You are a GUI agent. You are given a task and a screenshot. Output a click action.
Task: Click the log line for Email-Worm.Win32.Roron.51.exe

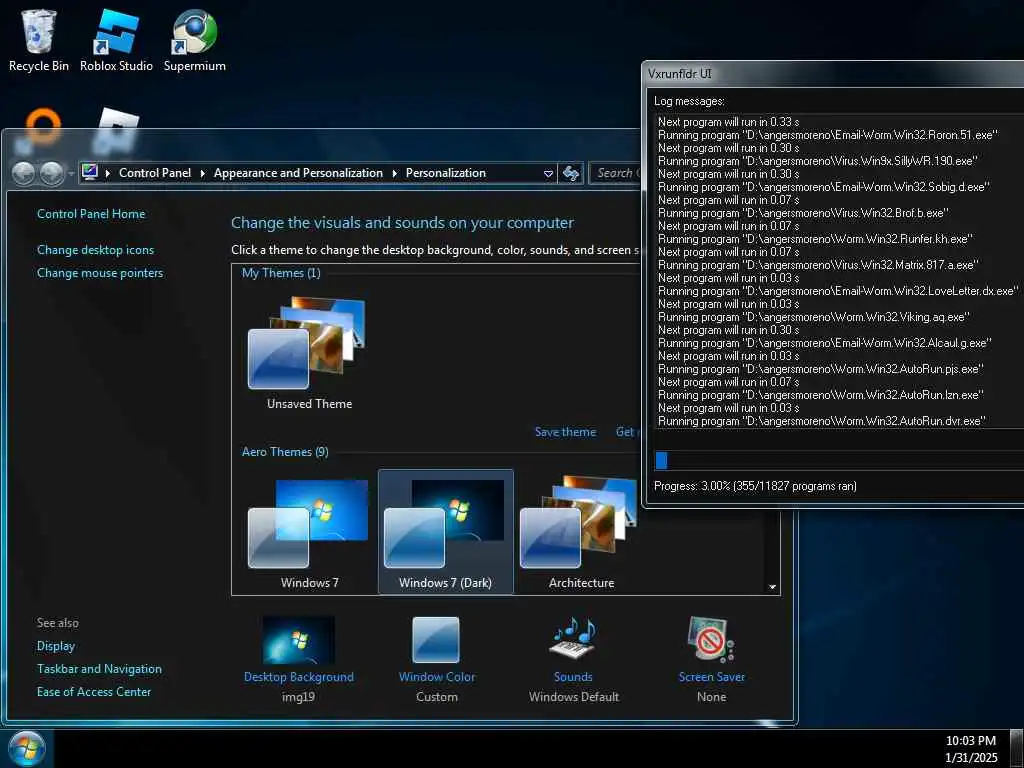(827, 135)
